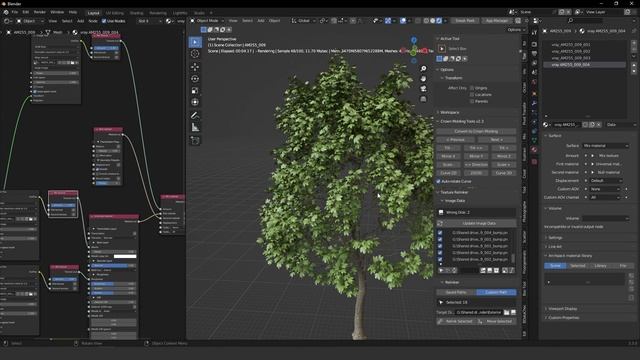Open the Window menu
The height and width of the screenshot is (360, 640).
[x=57, y=12]
